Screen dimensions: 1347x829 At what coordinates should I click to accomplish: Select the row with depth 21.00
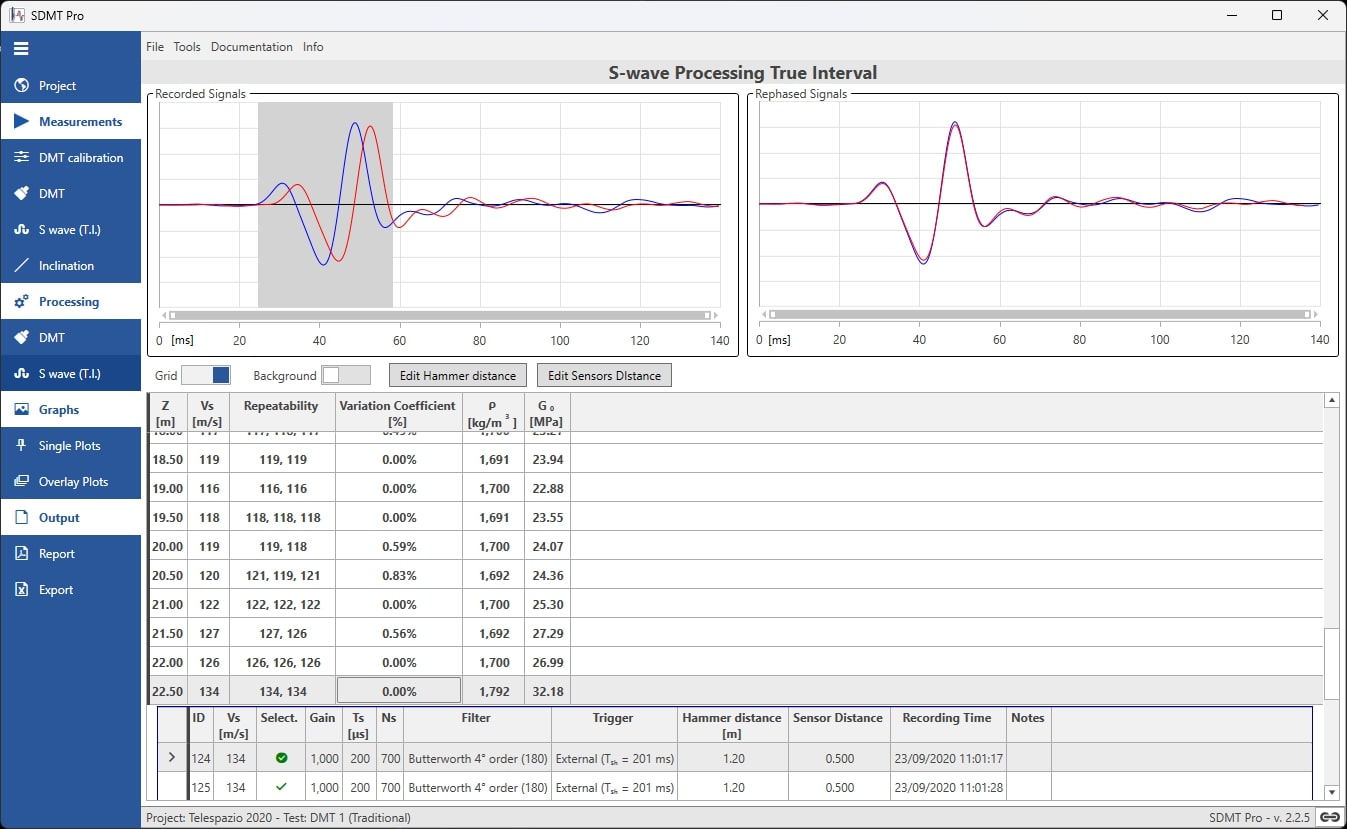(735, 605)
